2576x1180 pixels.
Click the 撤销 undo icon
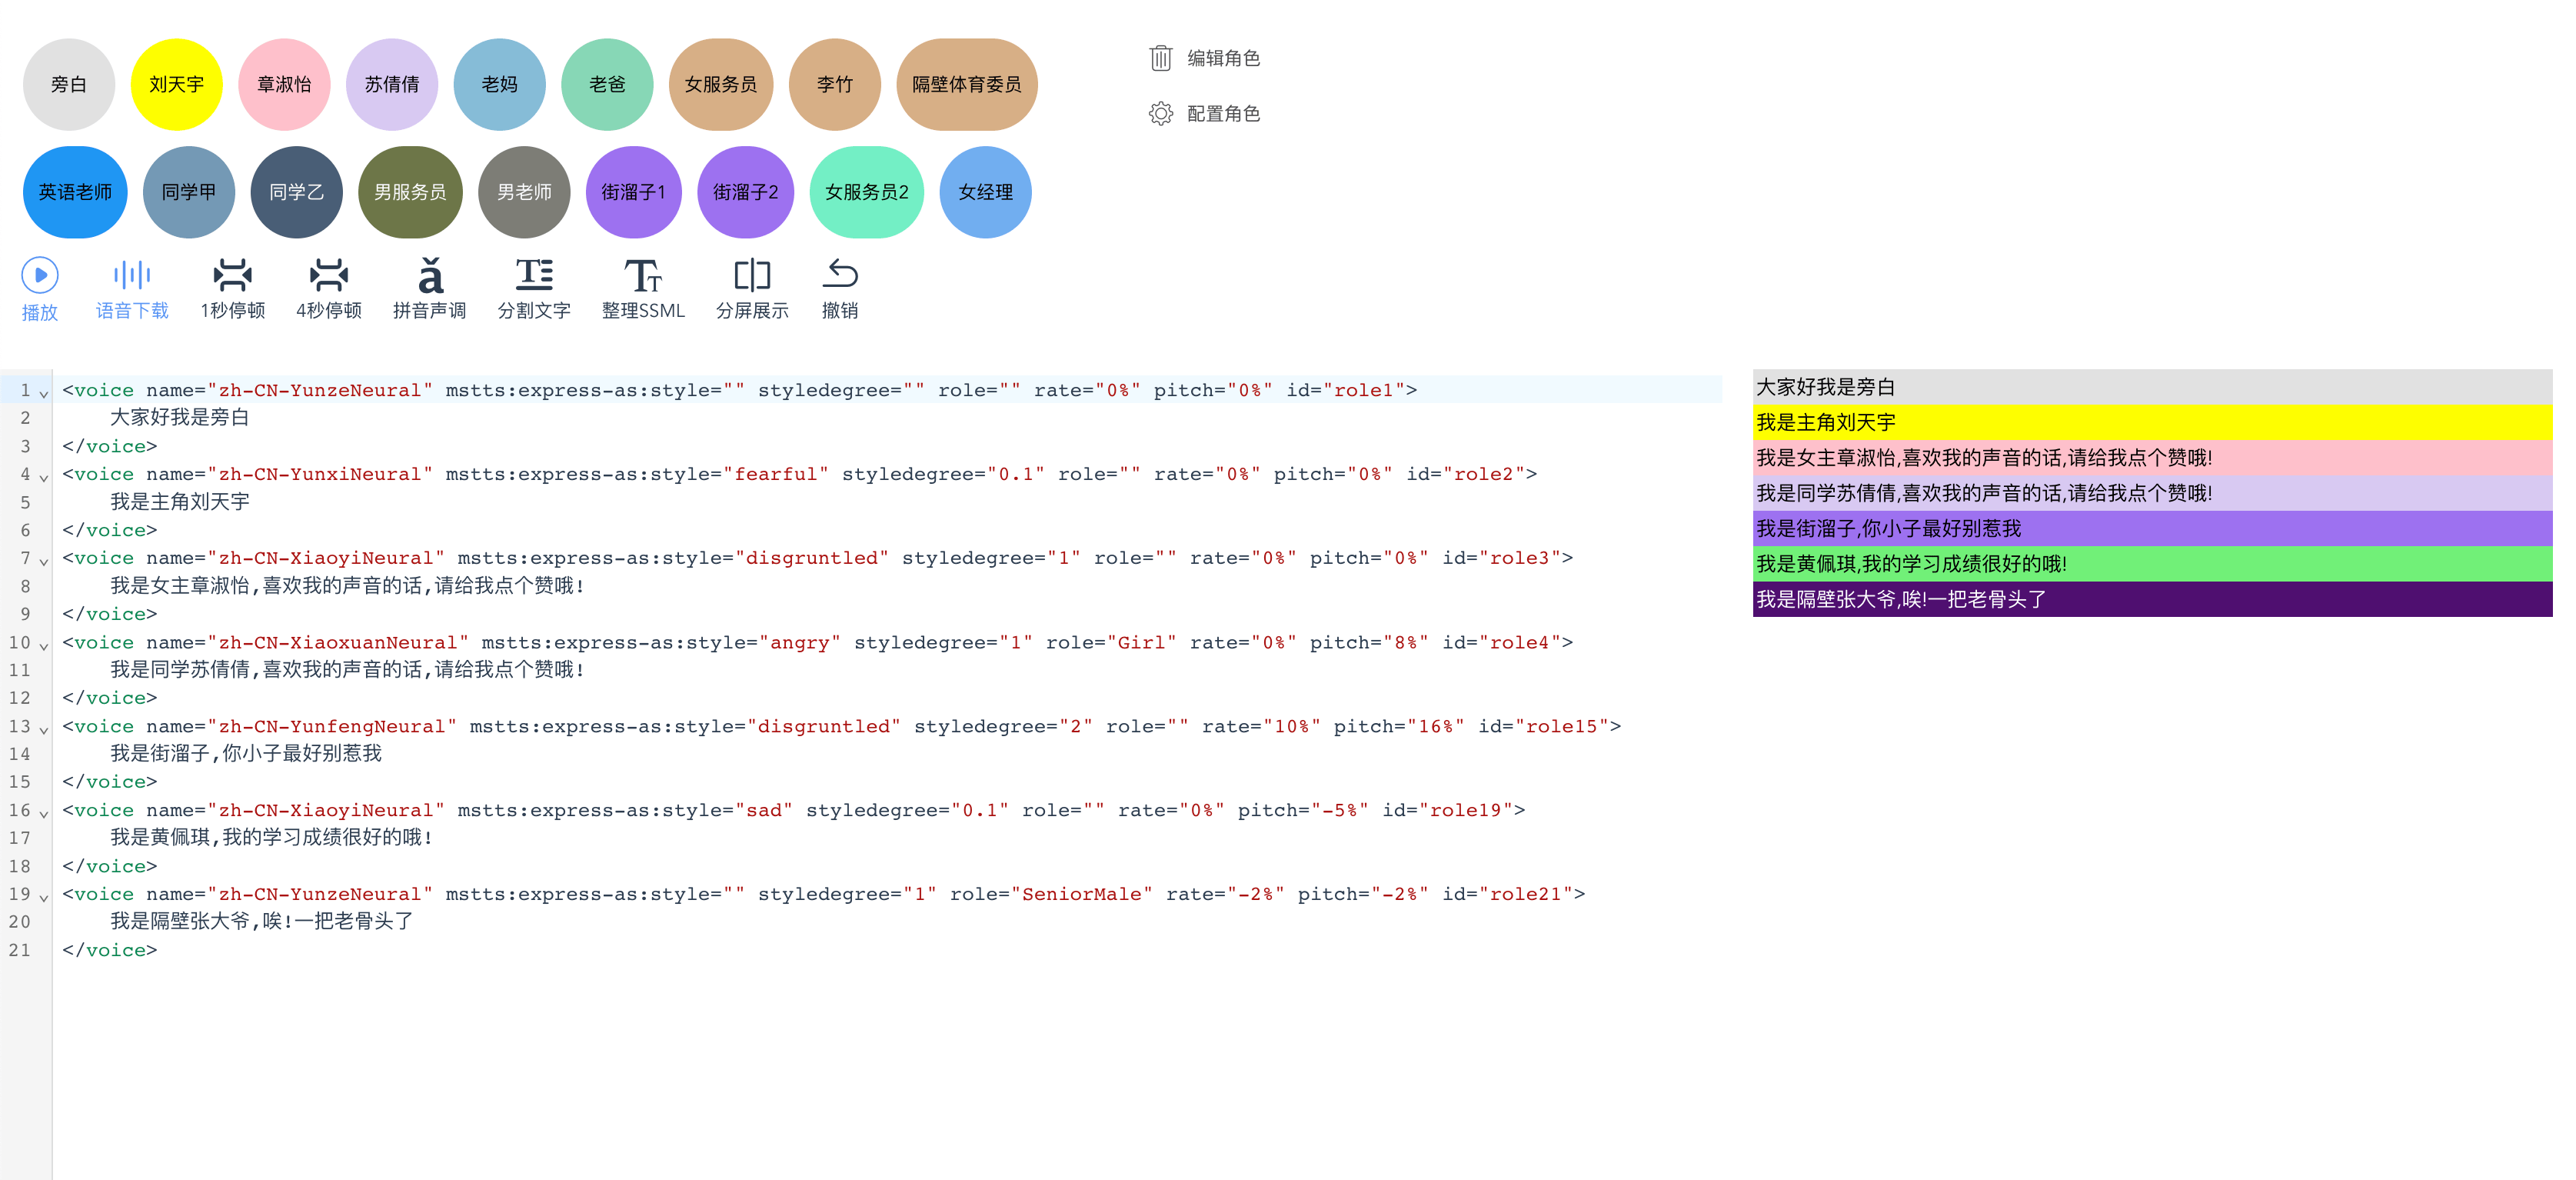click(x=843, y=272)
